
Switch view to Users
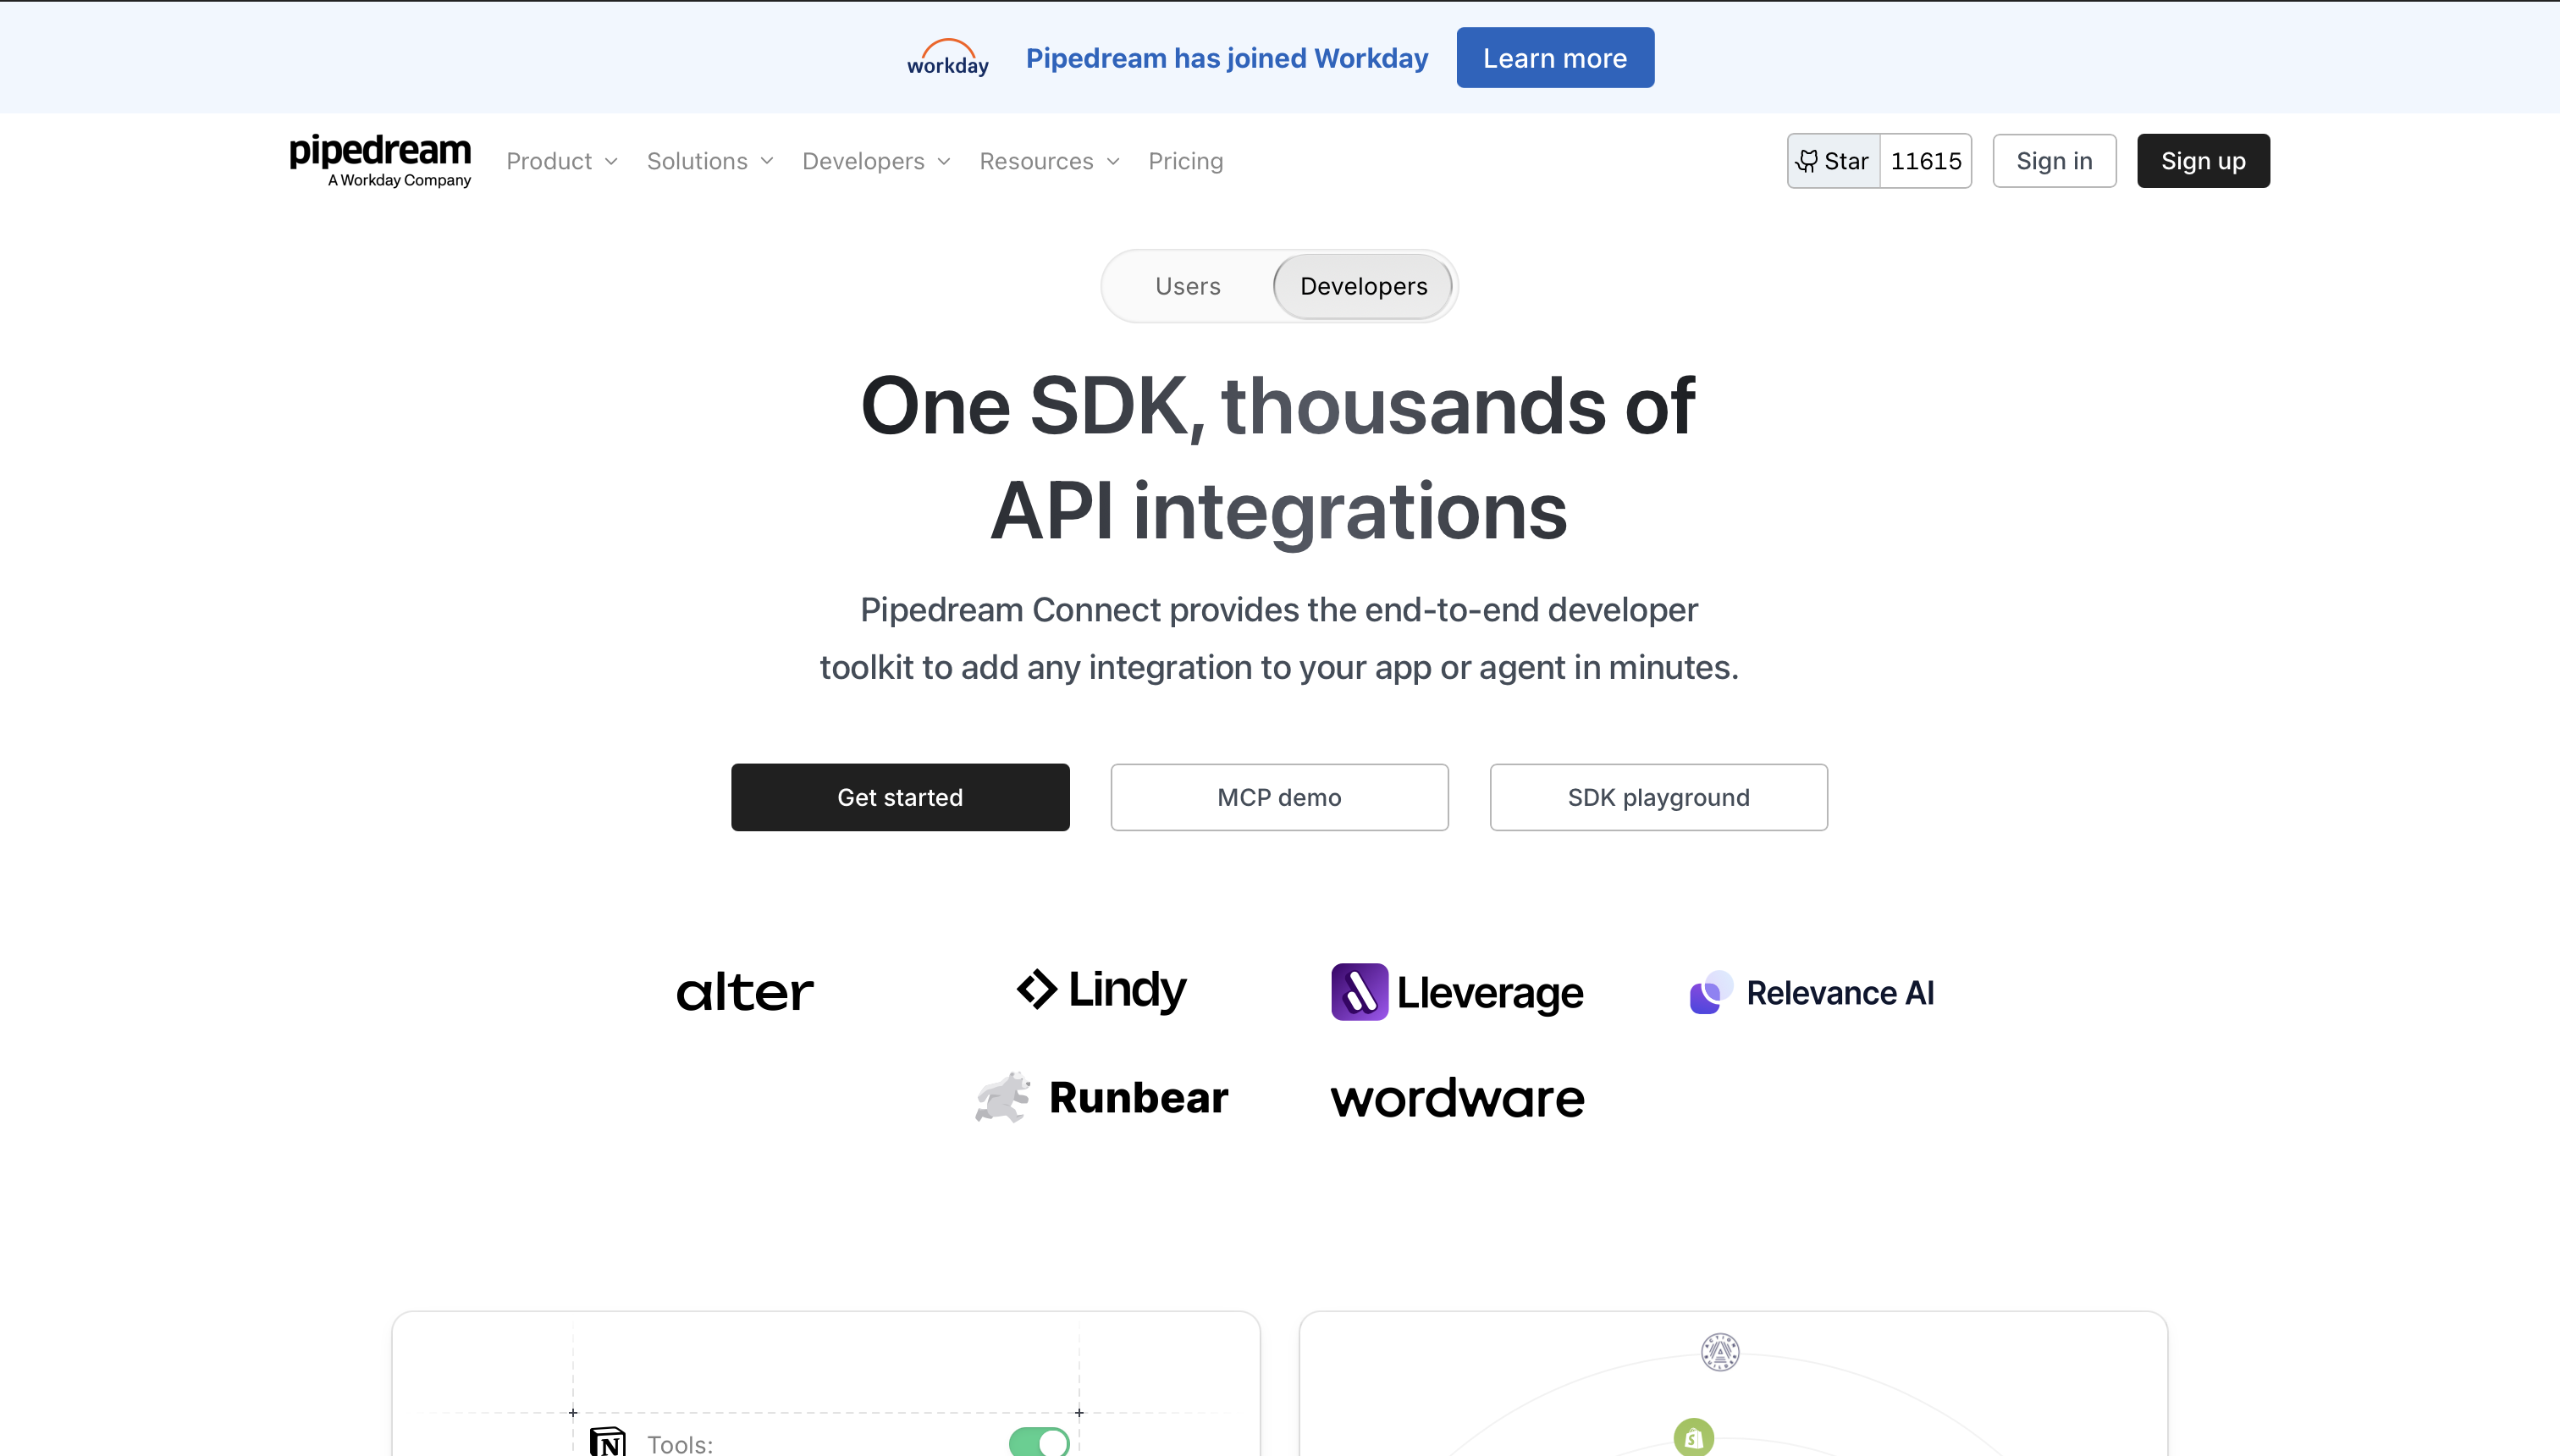point(1187,286)
